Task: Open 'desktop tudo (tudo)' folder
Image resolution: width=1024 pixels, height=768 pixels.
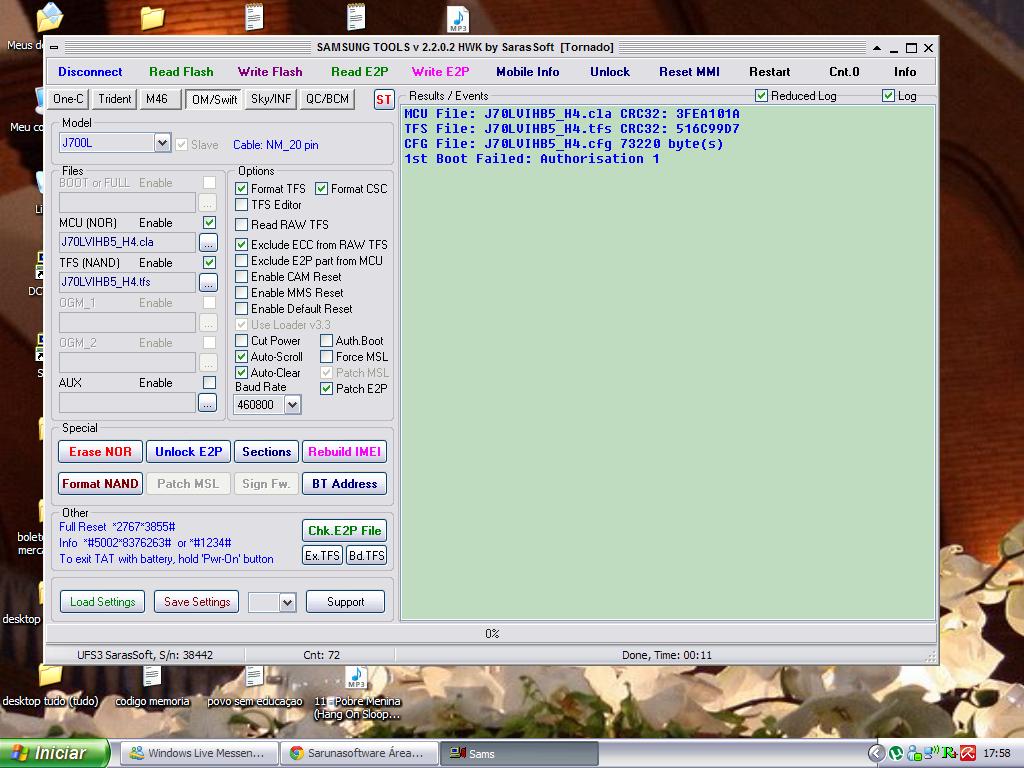Action: coord(50,688)
